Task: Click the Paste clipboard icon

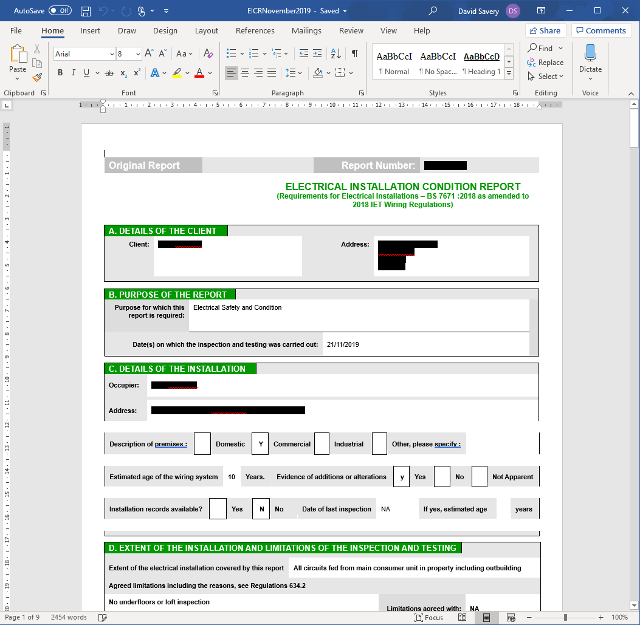Action: [x=18, y=61]
